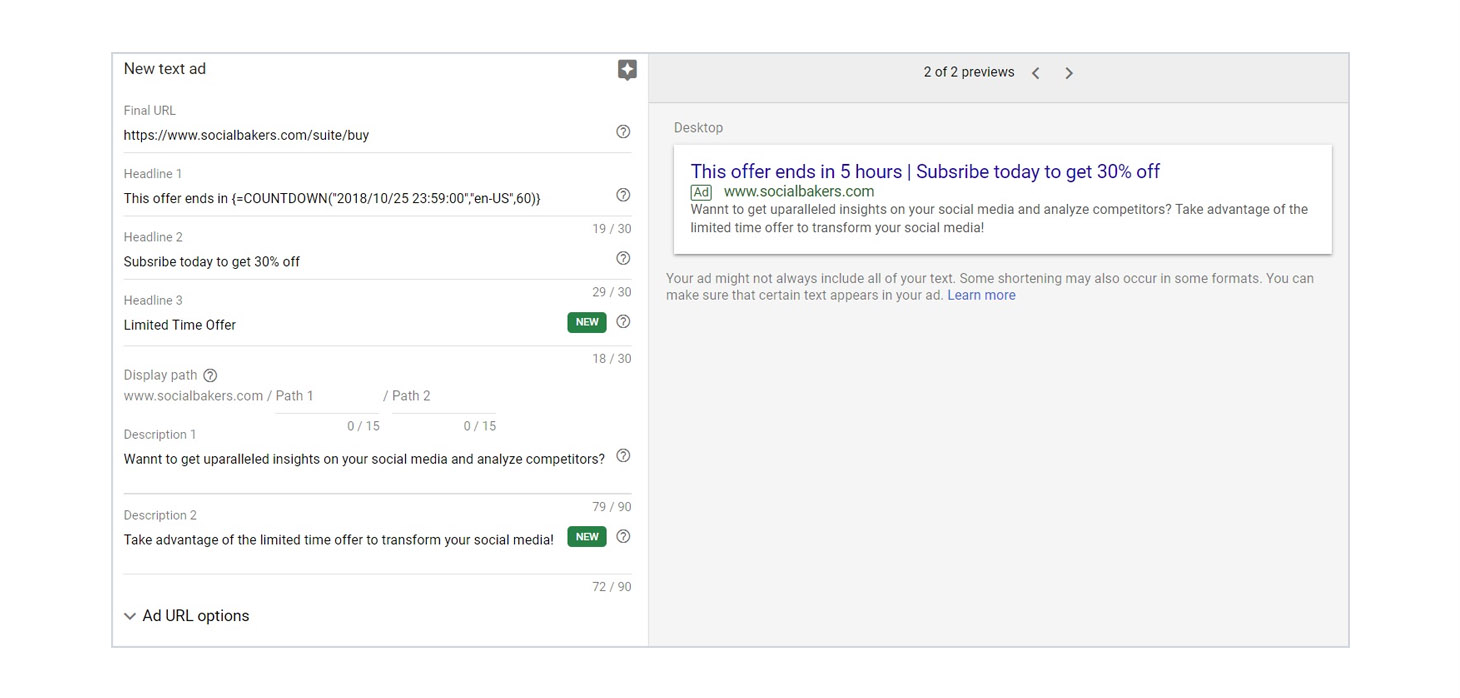Open help icon for Headline 2
This screenshot has height=698, width=1460.
[623, 258]
